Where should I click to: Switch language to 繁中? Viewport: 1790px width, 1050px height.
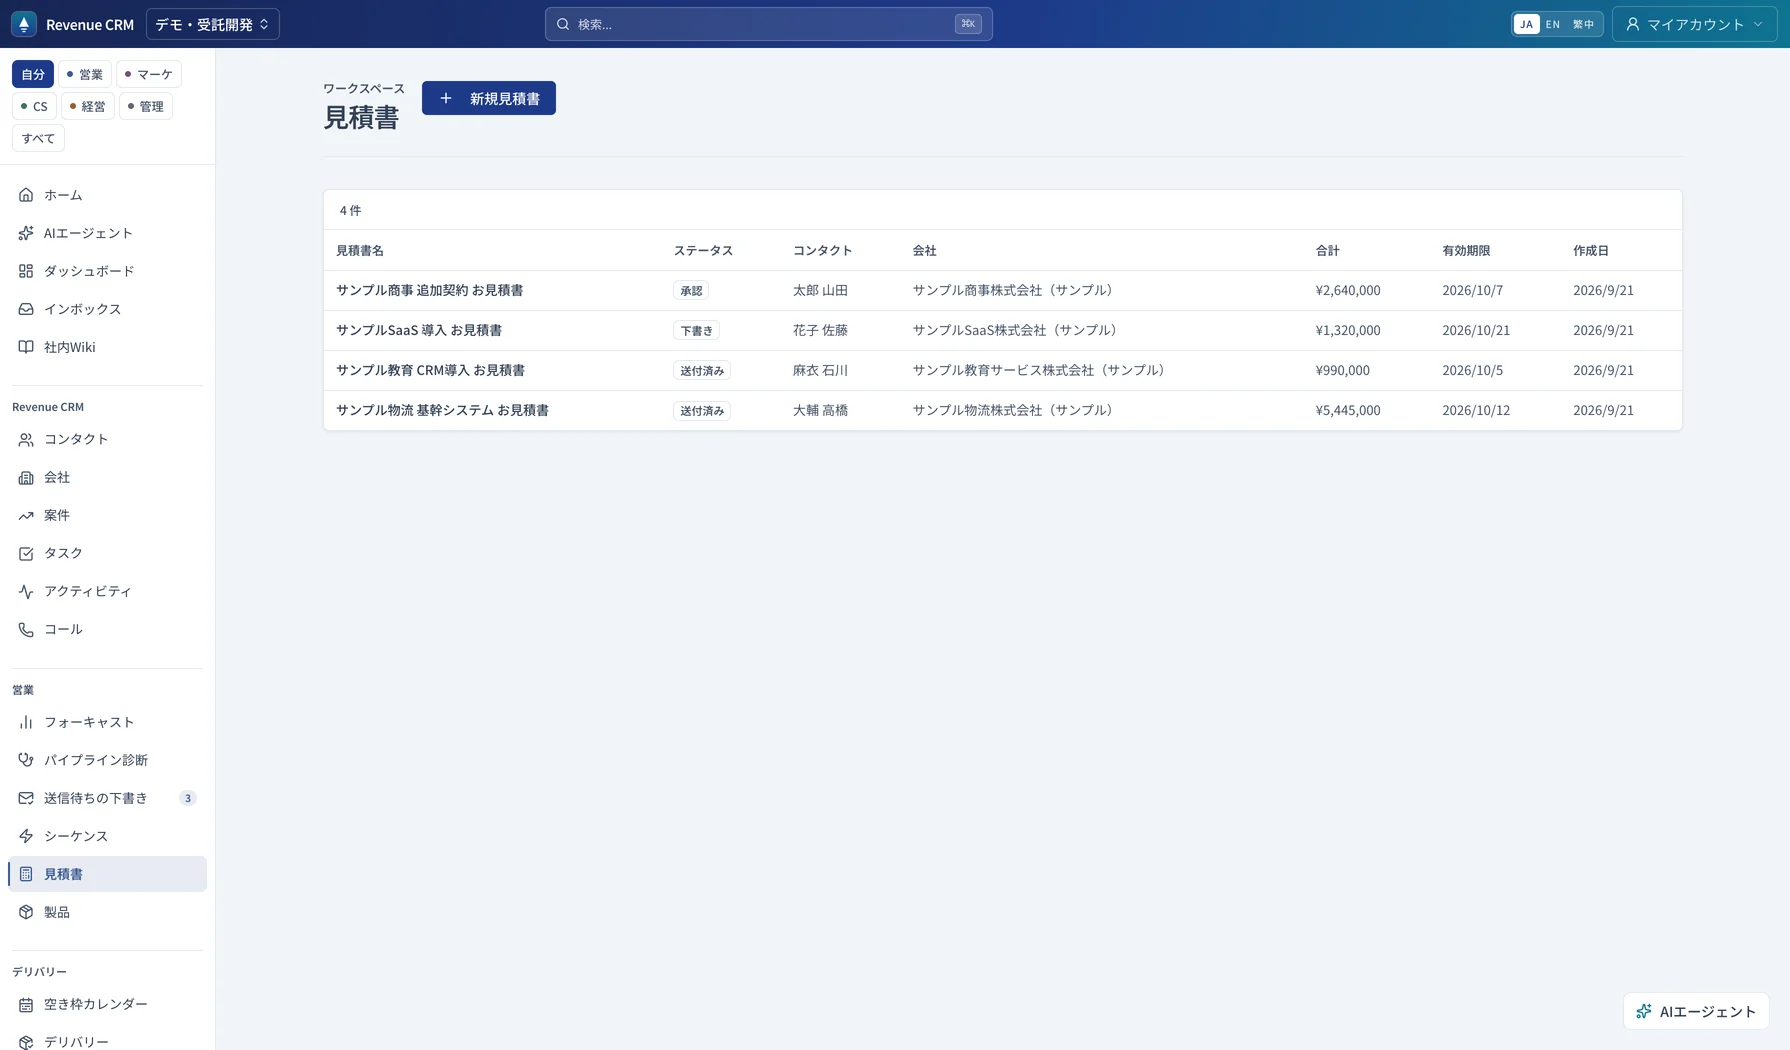(x=1583, y=24)
